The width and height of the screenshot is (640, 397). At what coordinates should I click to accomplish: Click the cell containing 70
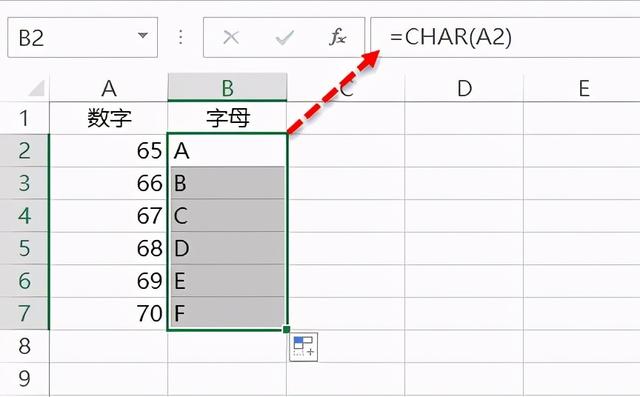click(109, 313)
